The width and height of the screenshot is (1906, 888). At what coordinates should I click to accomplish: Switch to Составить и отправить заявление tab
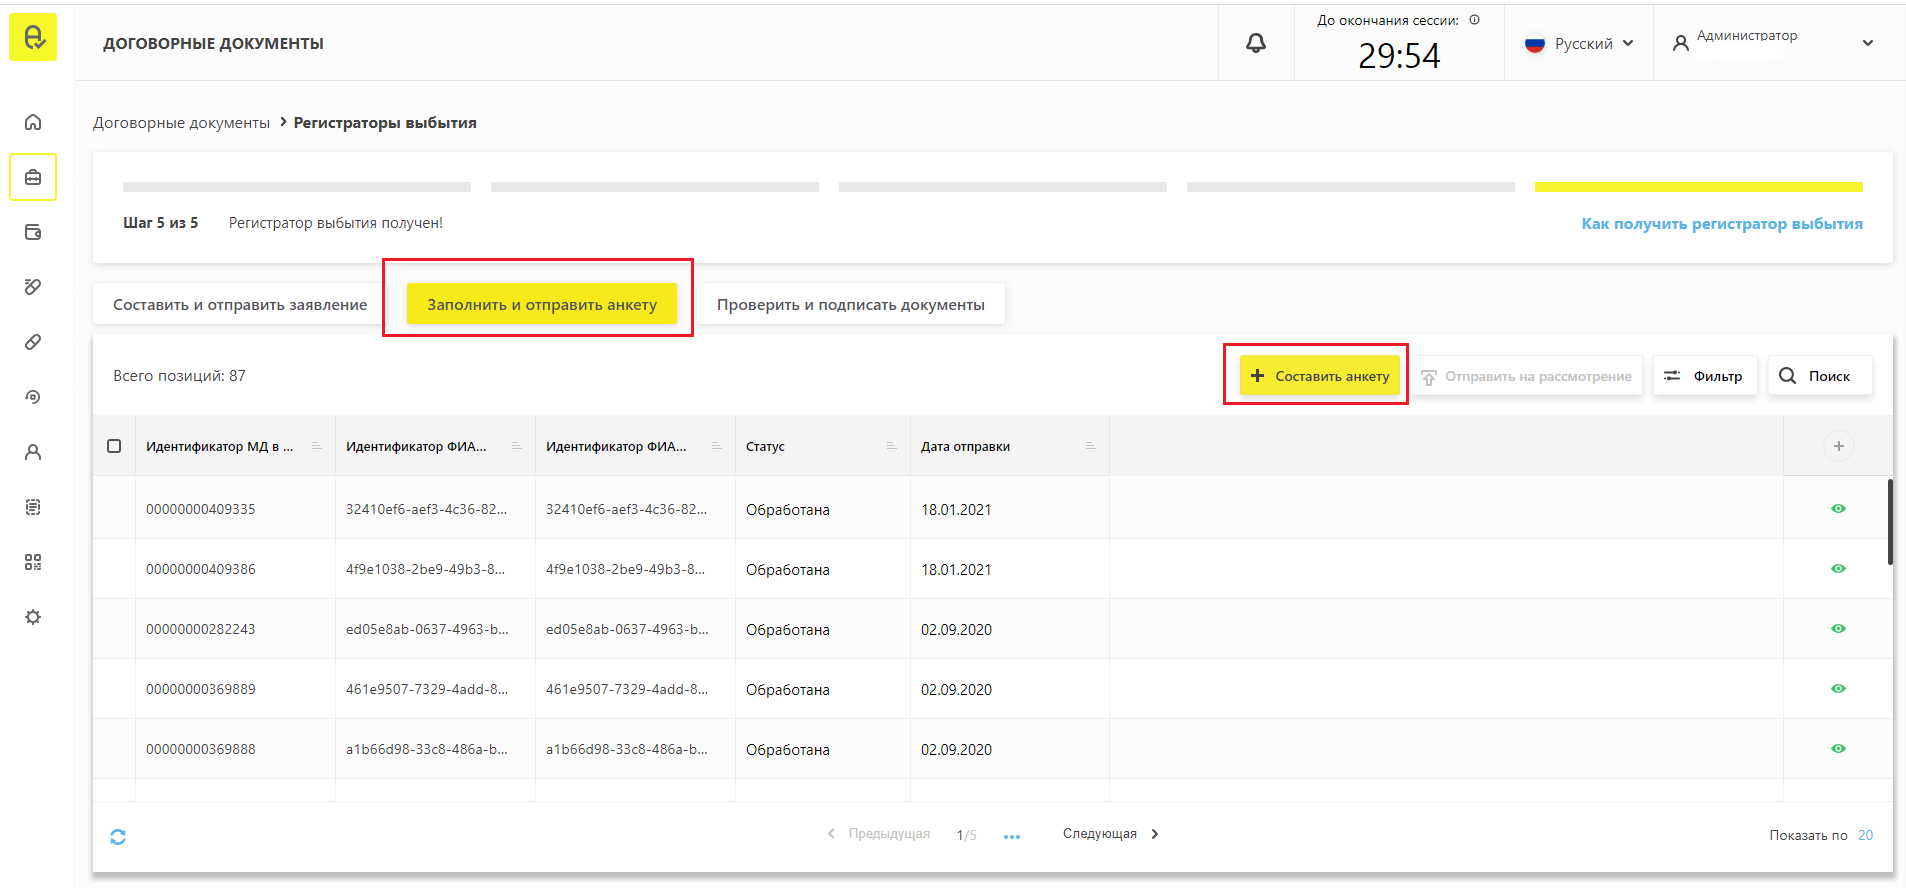[240, 304]
